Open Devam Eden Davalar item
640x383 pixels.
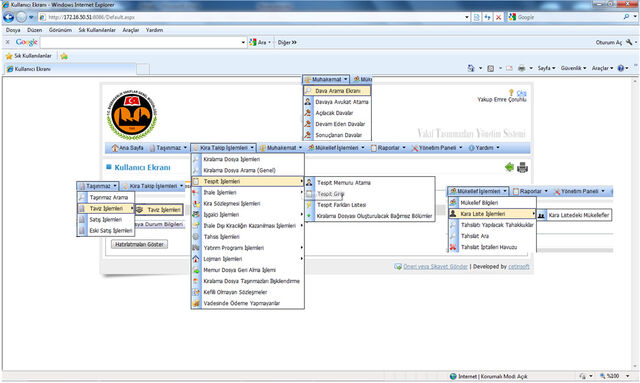337,124
